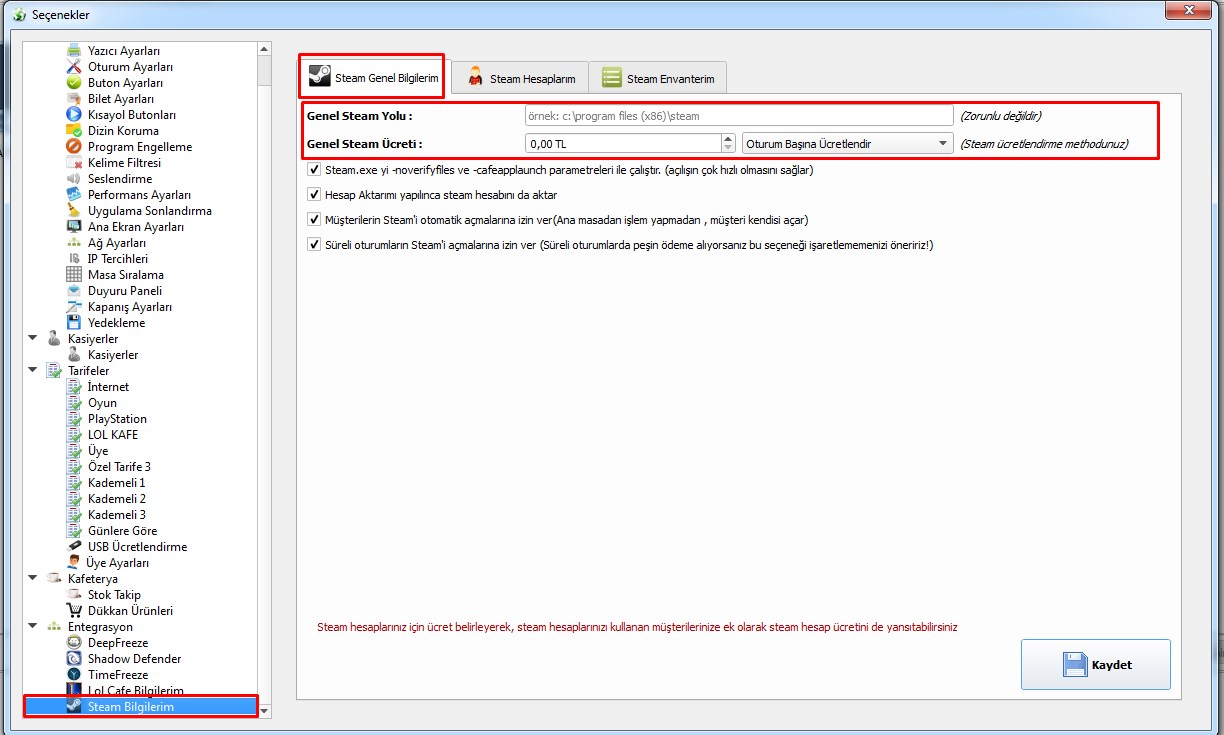Click the Program Engelleme block icon
The image size is (1224, 735).
74,147
